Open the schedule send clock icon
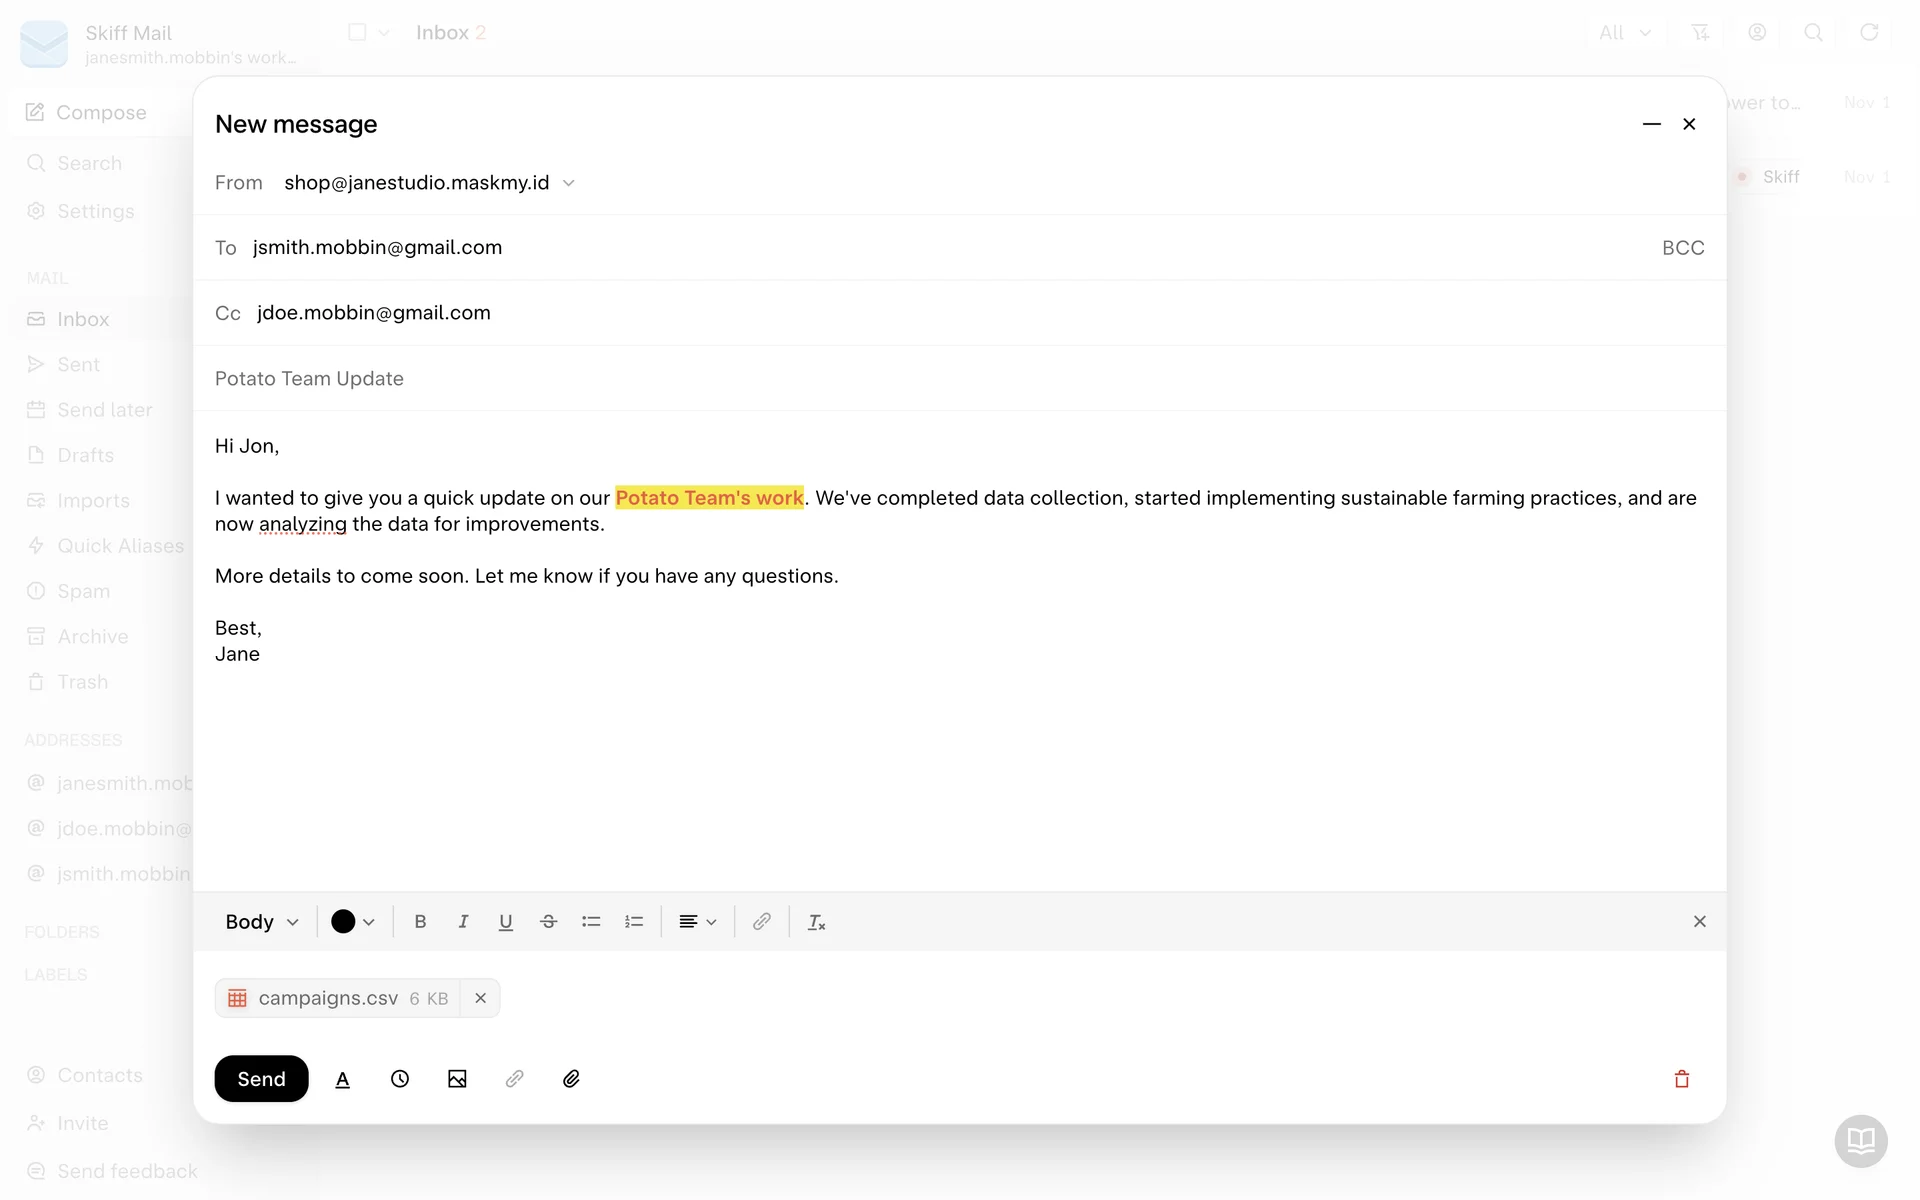The image size is (1920, 1200). (400, 1079)
